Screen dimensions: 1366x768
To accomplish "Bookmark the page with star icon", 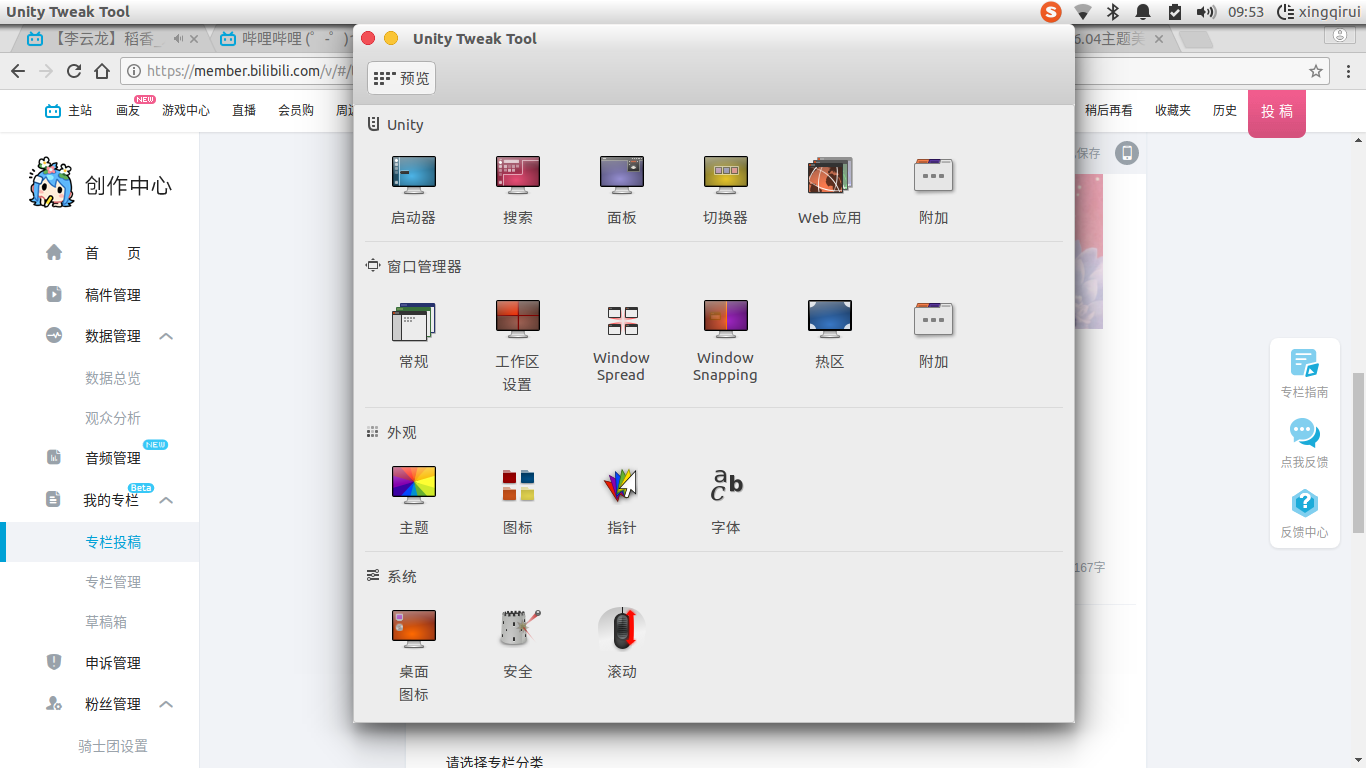I will [1316, 71].
